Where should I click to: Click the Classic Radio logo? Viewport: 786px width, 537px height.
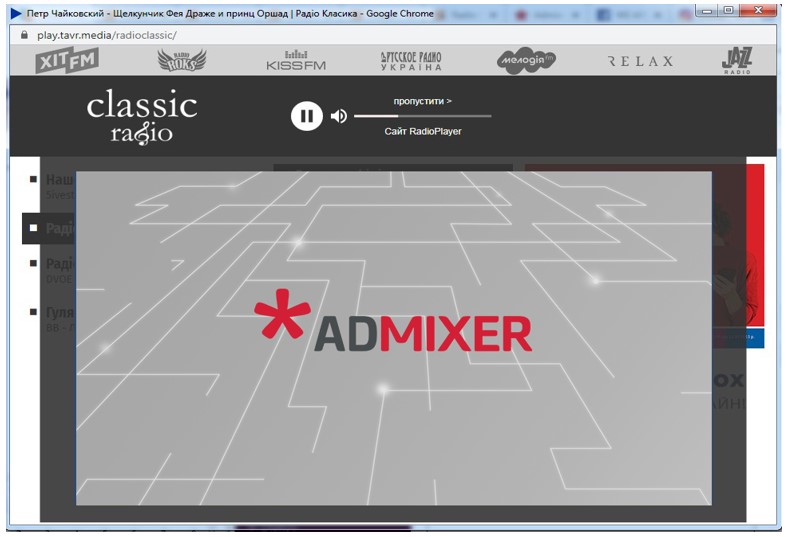(142, 117)
